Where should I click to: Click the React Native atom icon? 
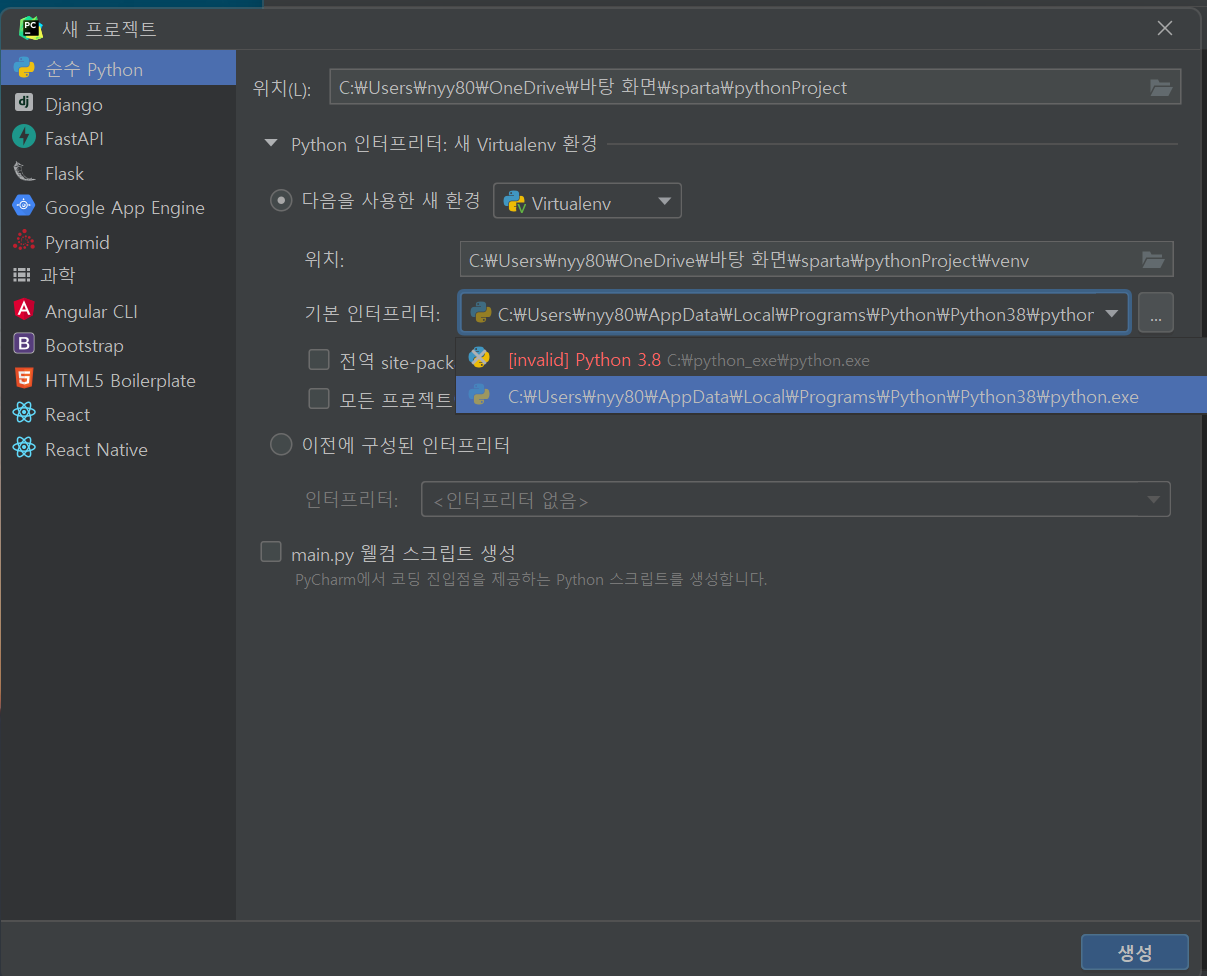pos(23,448)
